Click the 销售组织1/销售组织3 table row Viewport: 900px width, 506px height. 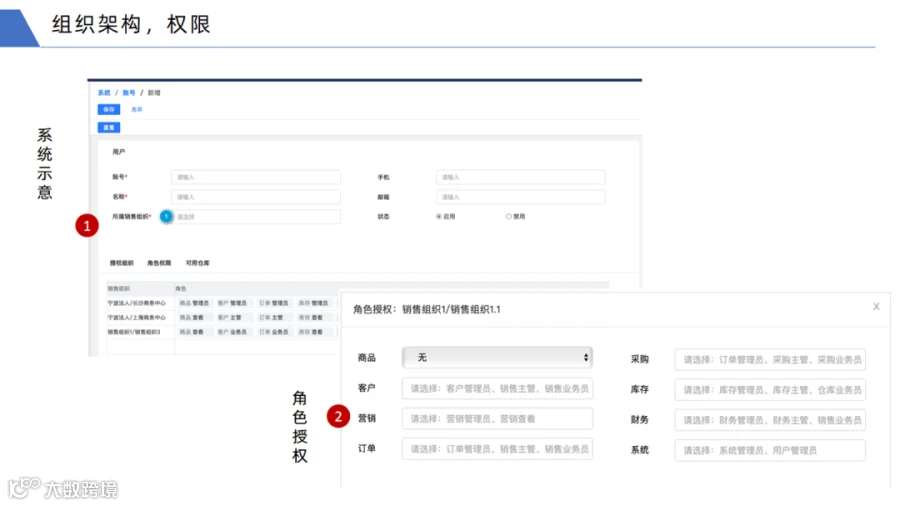click(223, 332)
